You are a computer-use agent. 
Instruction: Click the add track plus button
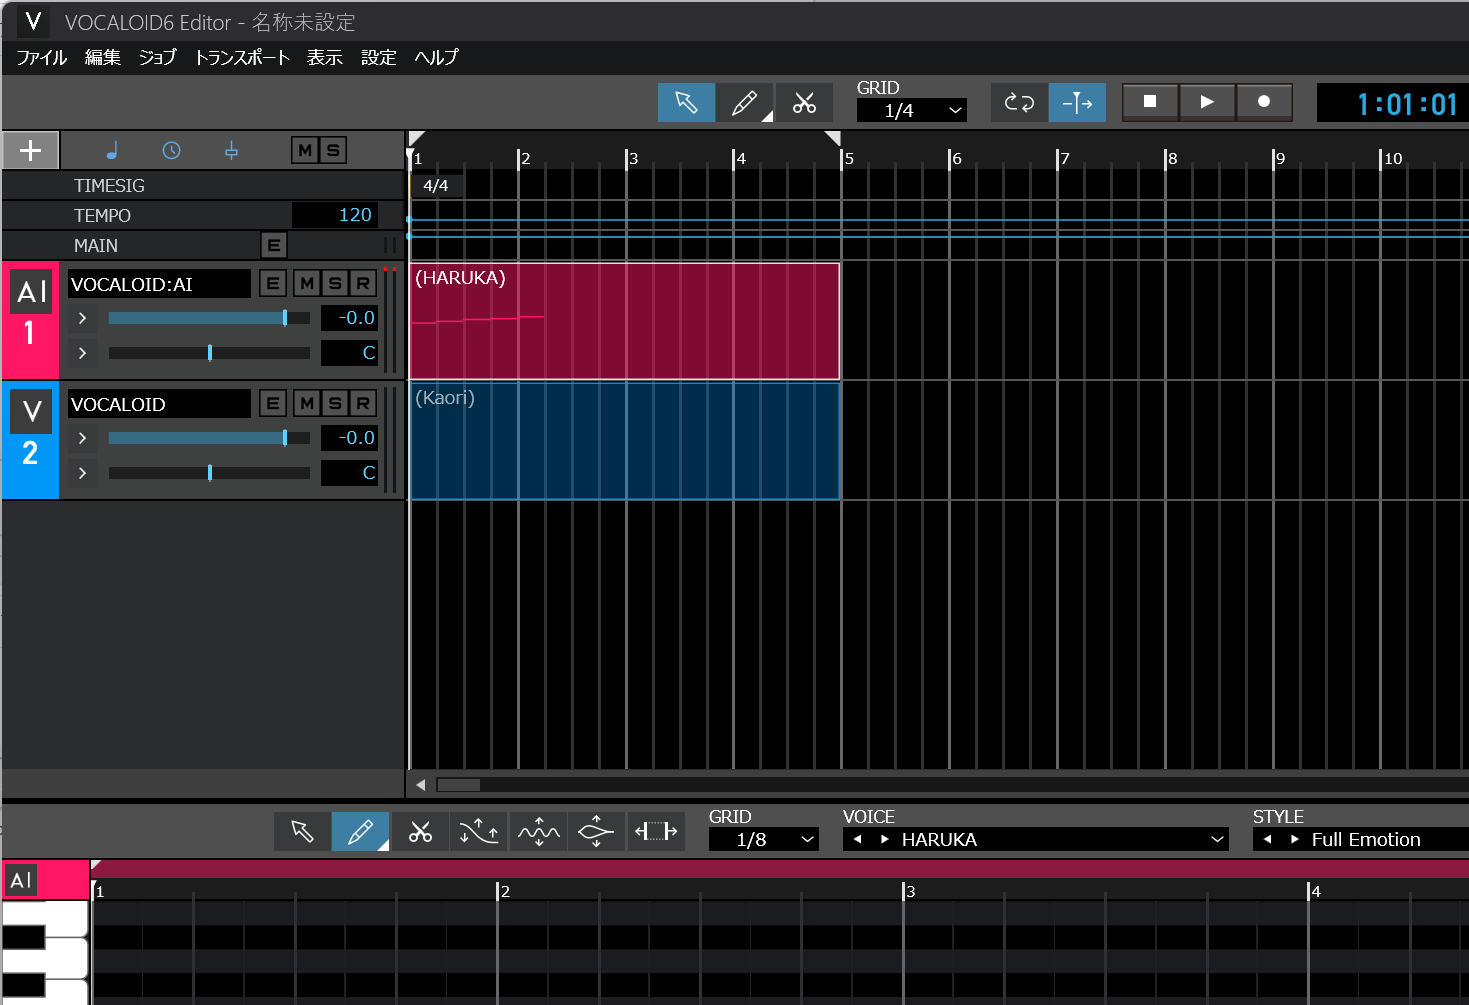[31, 151]
